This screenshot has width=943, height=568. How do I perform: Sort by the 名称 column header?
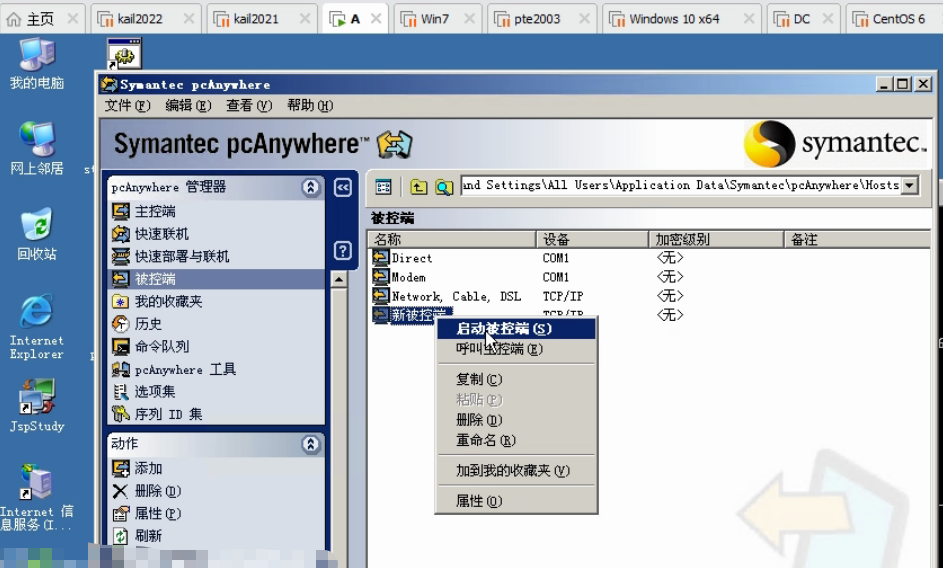(452, 239)
